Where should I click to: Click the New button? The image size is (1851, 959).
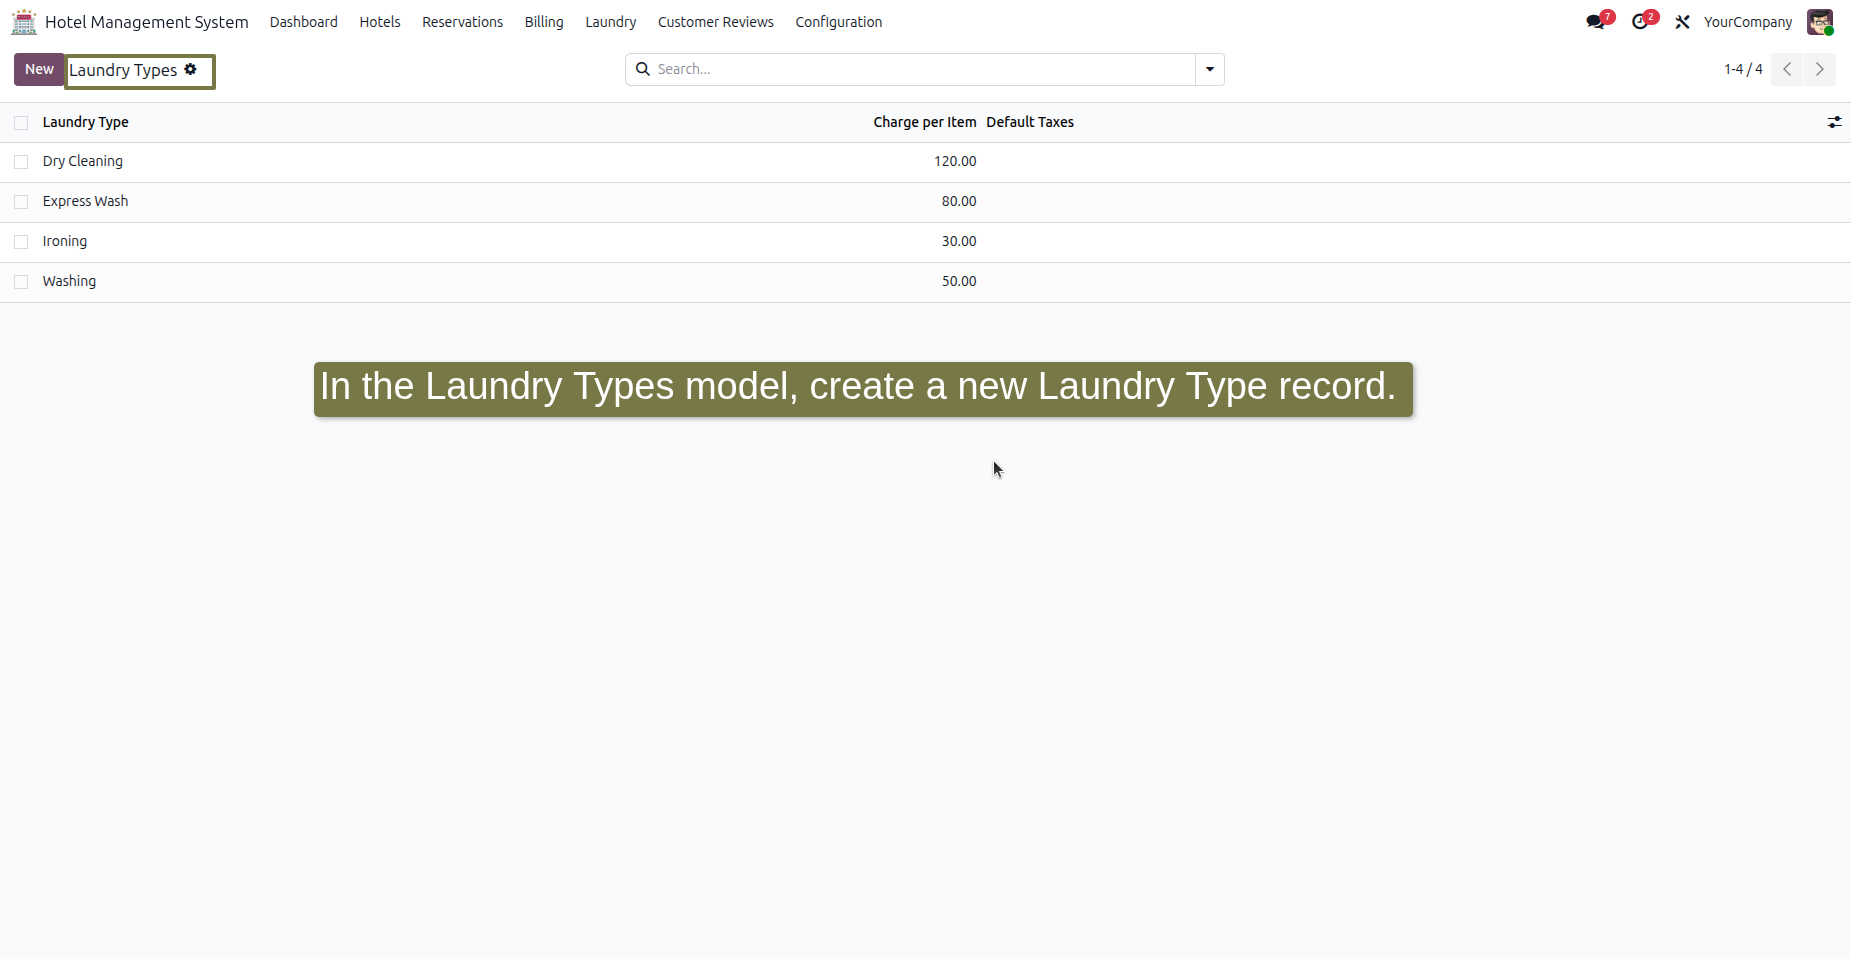(x=39, y=69)
